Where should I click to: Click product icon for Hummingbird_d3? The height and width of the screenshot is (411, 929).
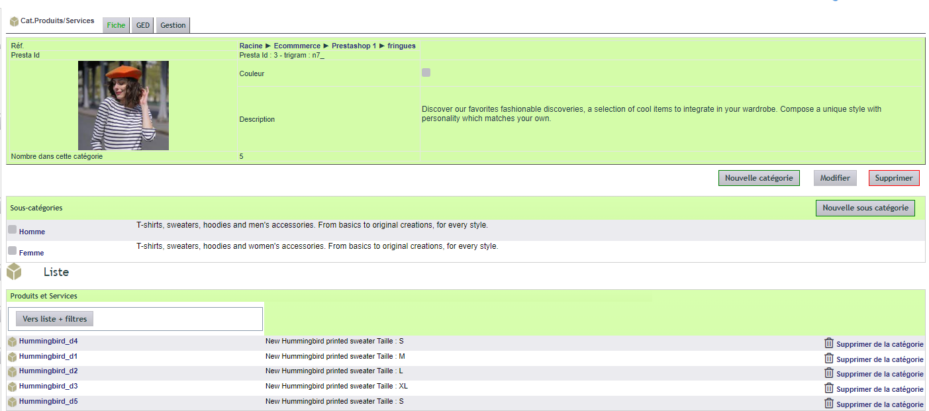(12, 387)
